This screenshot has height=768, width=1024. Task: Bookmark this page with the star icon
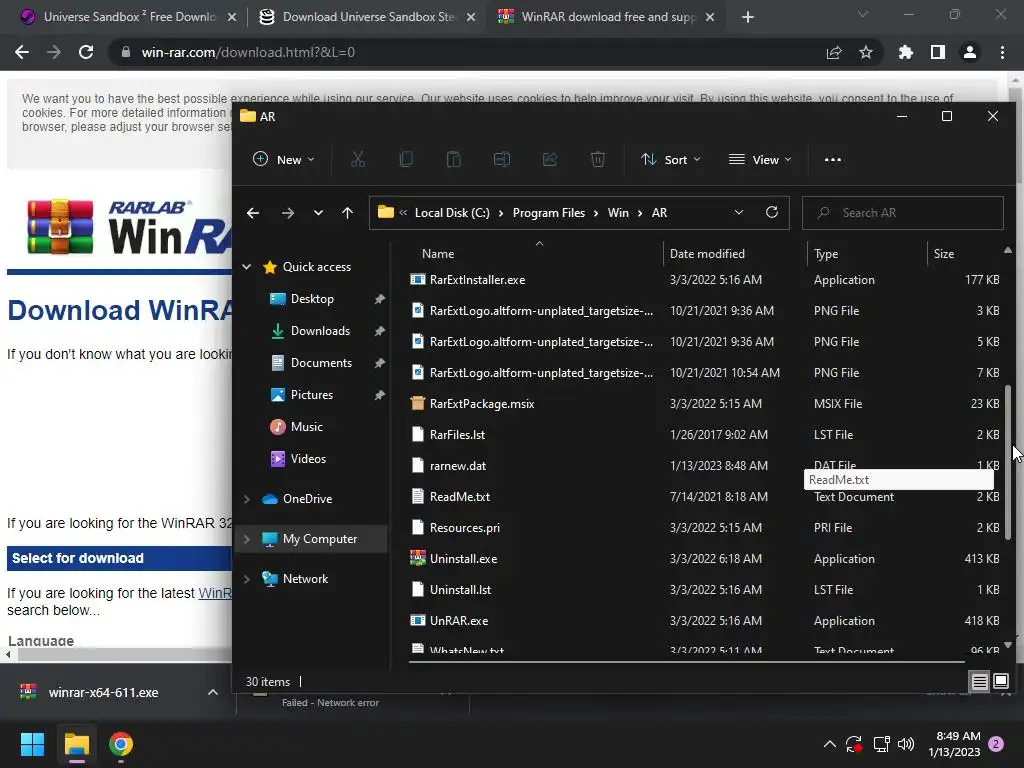click(866, 52)
